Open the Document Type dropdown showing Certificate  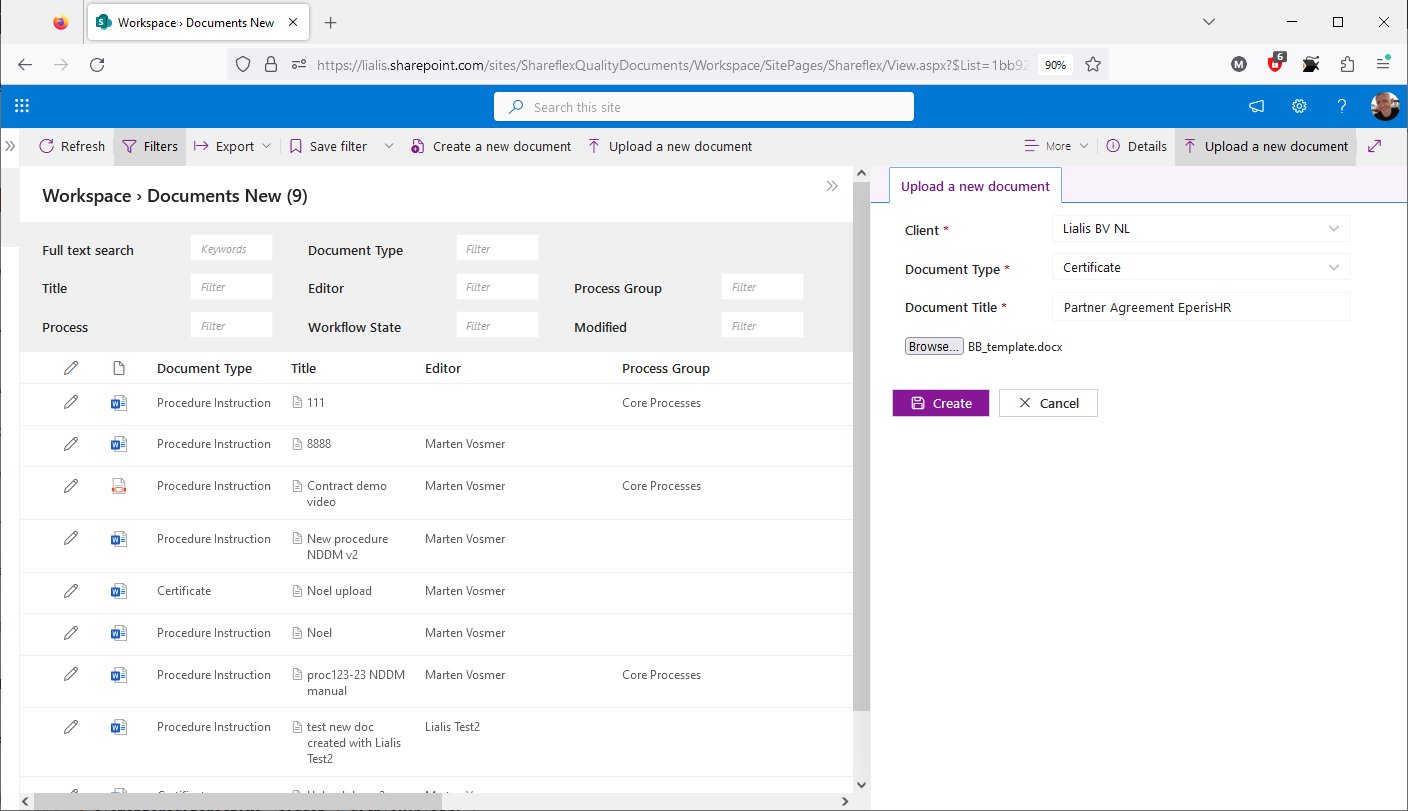click(1200, 268)
